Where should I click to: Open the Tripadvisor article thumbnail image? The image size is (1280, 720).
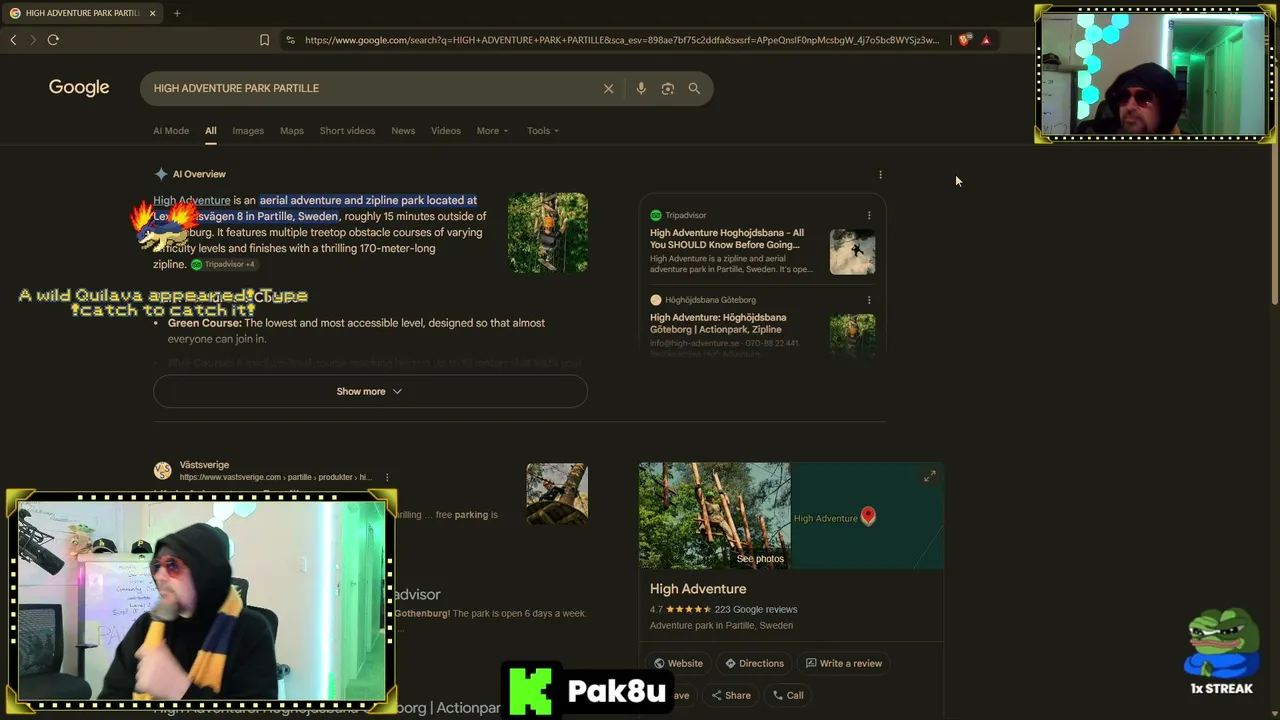tap(852, 251)
